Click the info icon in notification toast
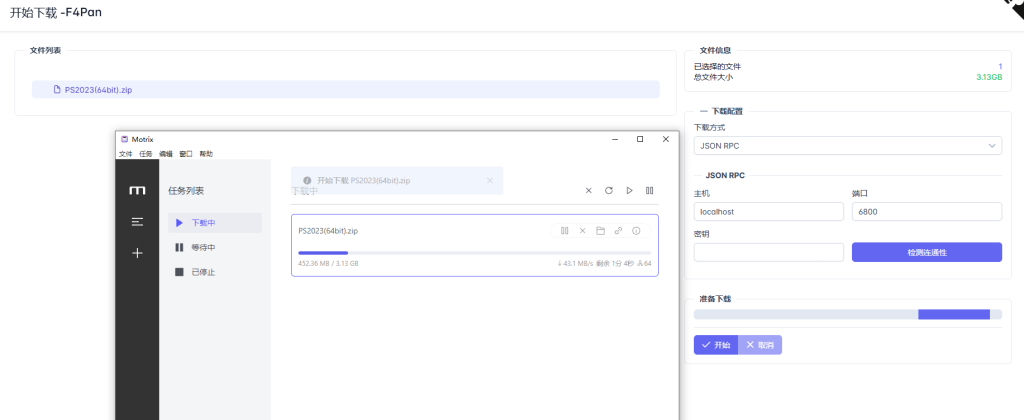Viewport: 1024px width, 420px height. tap(307, 180)
